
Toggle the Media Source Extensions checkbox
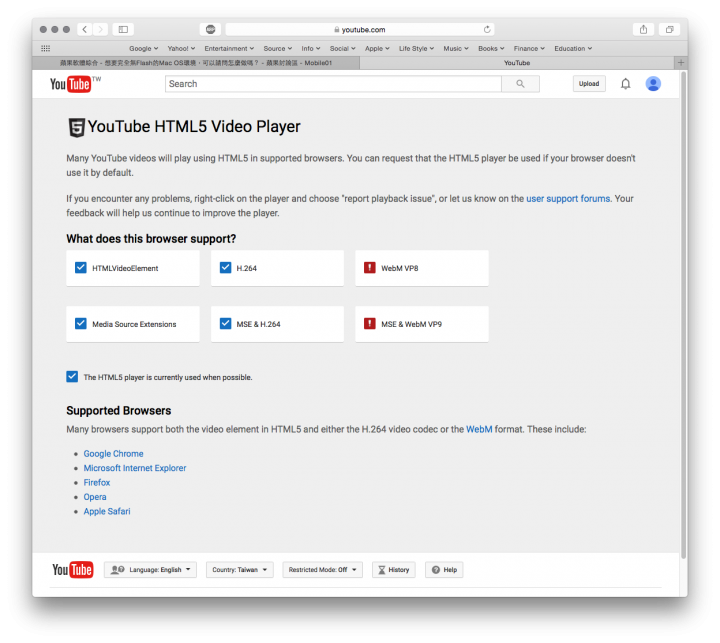(x=80, y=324)
